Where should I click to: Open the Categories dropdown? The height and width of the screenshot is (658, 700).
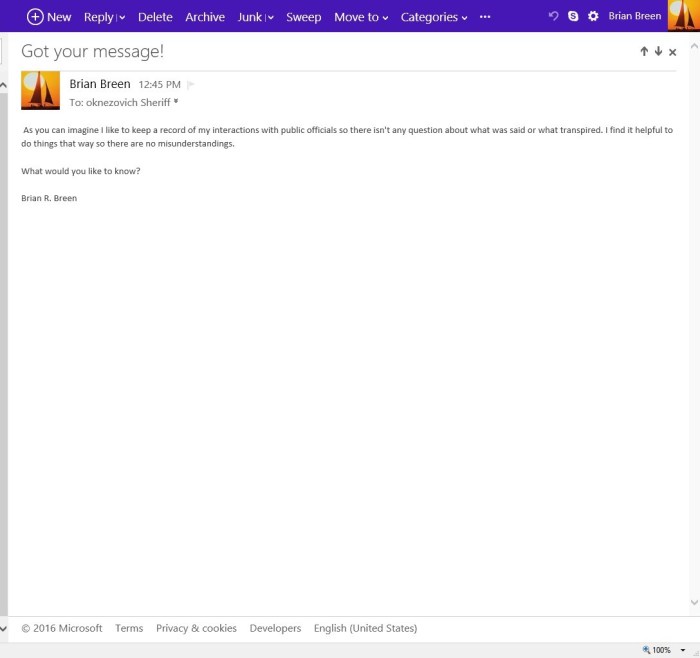[434, 17]
